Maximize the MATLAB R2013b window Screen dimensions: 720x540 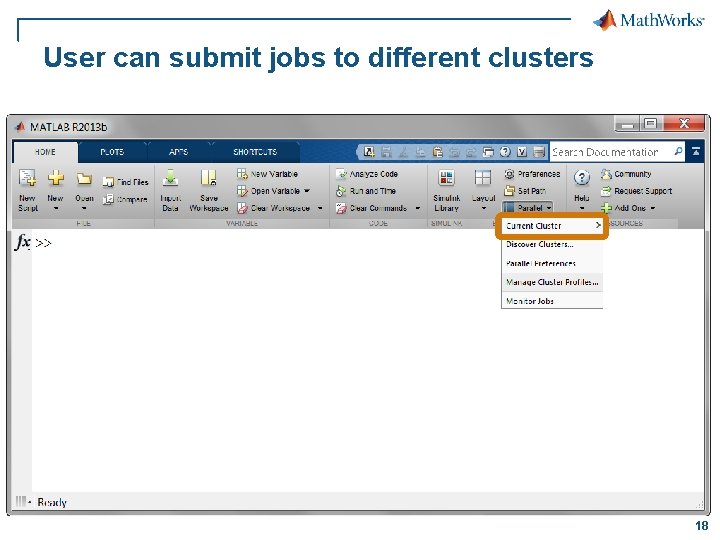tap(650, 124)
